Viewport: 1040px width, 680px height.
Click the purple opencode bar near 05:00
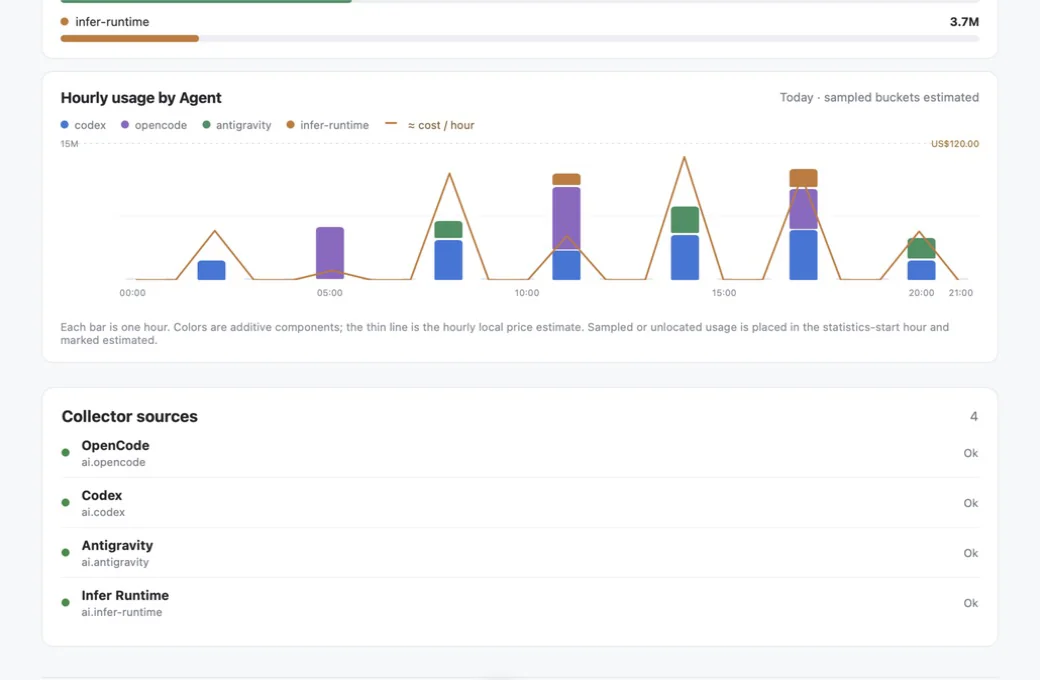[x=330, y=253]
